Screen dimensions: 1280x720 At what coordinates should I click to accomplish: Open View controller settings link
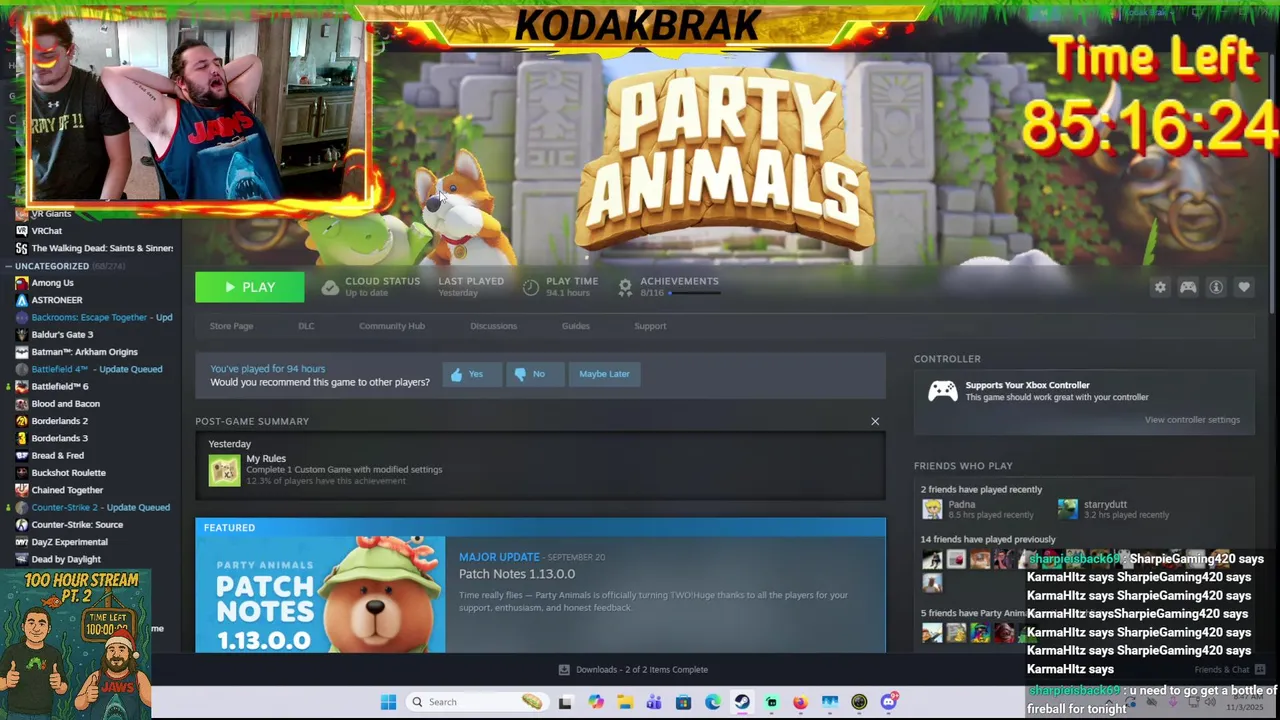pos(1192,420)
